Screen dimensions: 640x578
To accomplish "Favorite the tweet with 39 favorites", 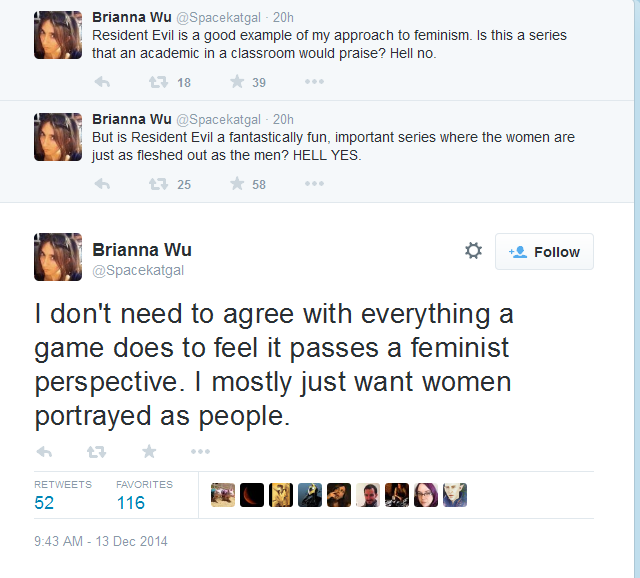I will pyautogui.click(x=237, y=82).
